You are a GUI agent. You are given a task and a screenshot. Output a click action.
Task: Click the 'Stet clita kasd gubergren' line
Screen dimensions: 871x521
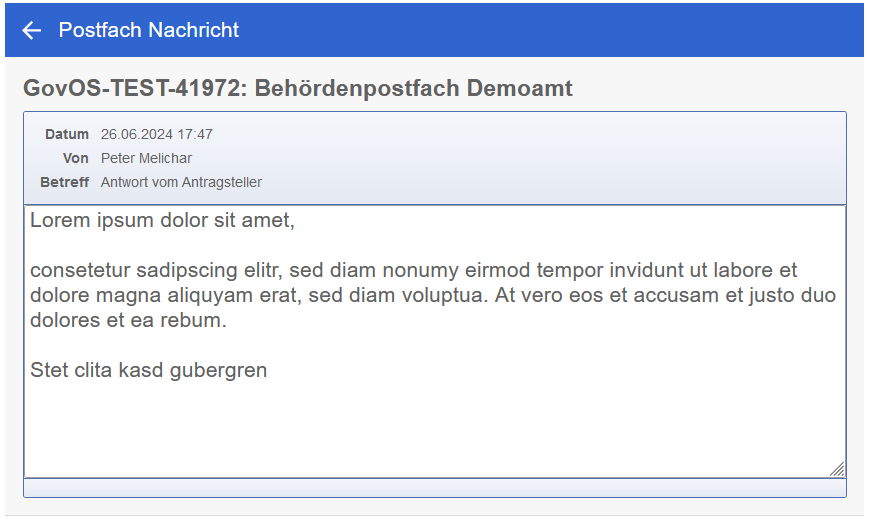tap(148, 371)
